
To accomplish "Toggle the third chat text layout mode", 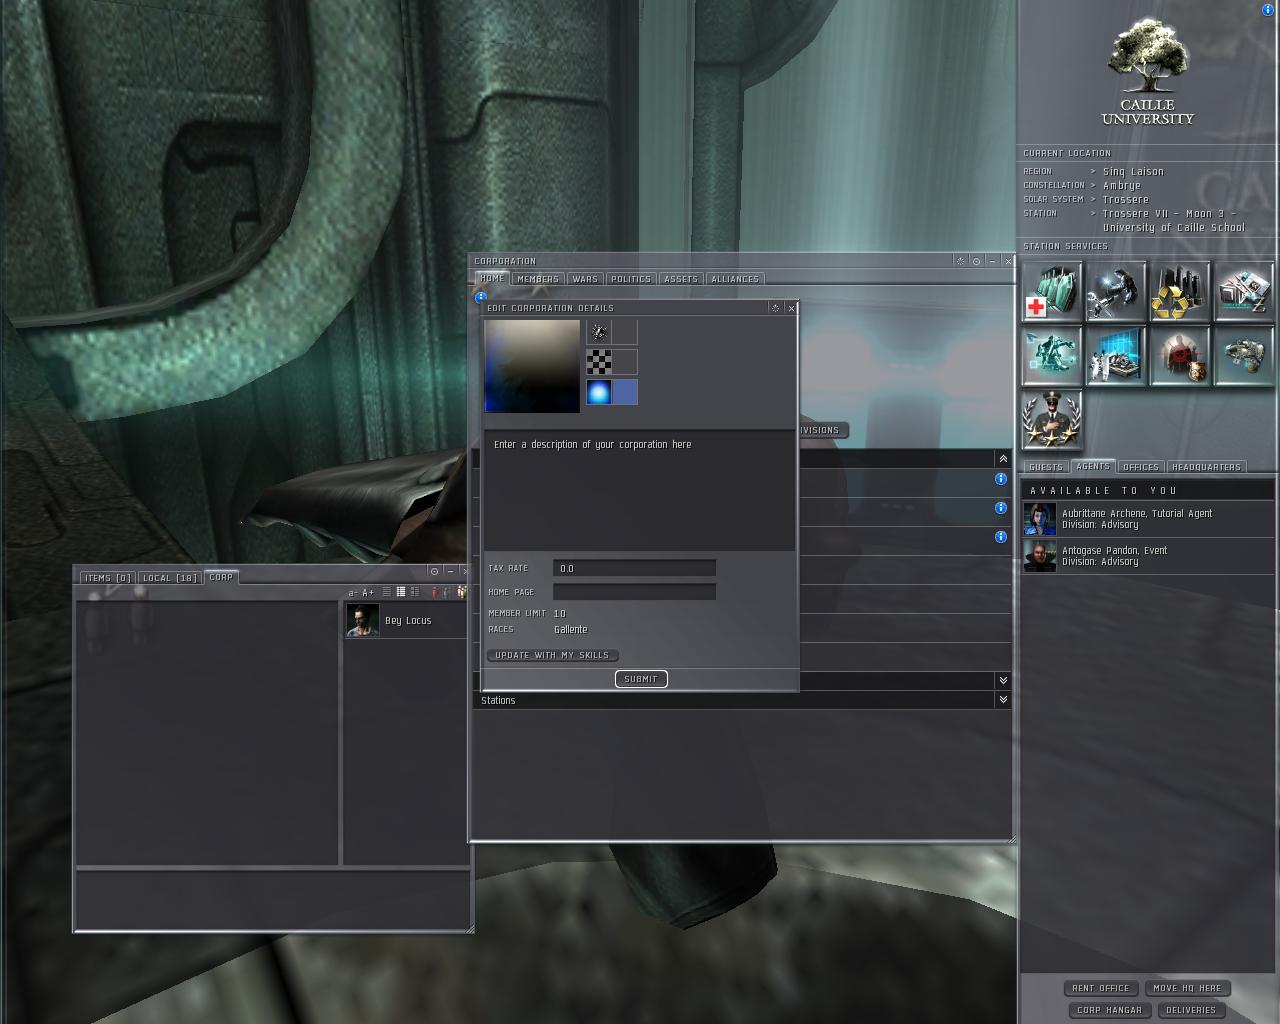I will click(x=414, y=592).
